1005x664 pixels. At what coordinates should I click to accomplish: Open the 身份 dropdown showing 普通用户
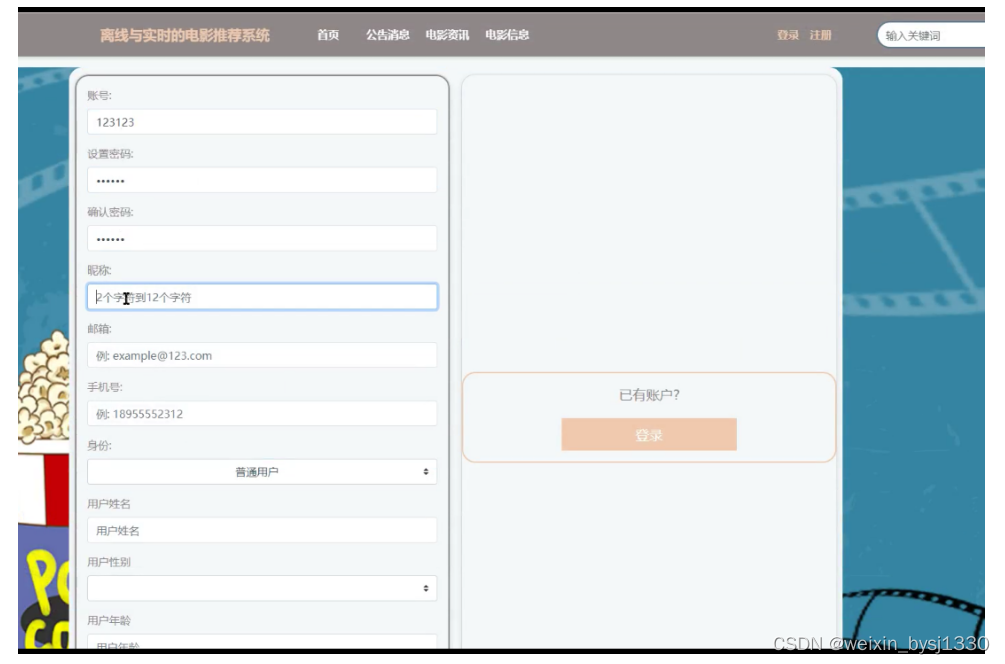pos(262,472)
